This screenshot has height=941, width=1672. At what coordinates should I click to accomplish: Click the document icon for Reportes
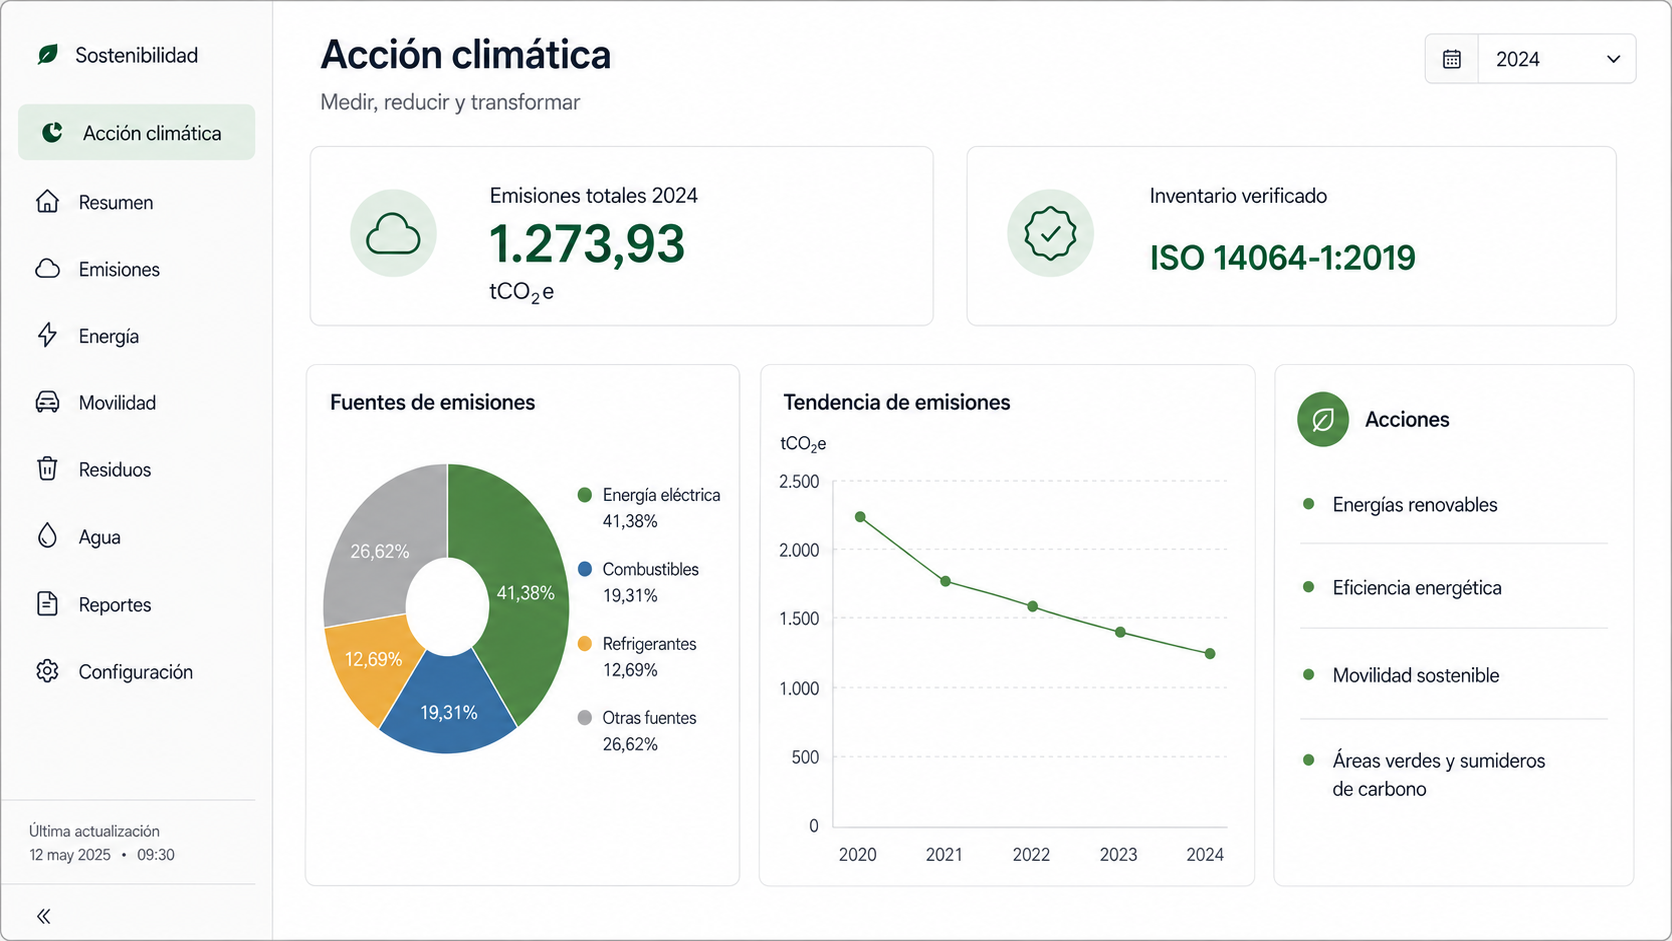[47, 604]
